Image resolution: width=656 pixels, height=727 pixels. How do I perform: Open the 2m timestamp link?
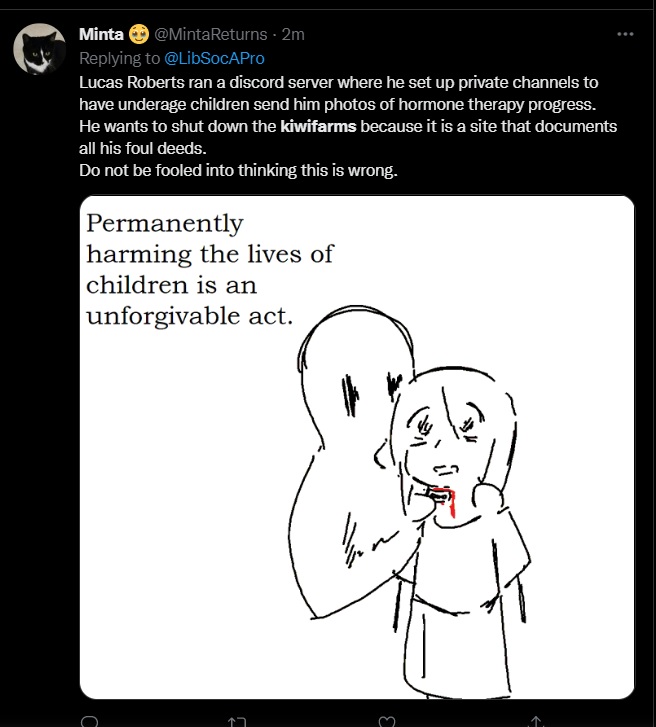tap(293, 34)
